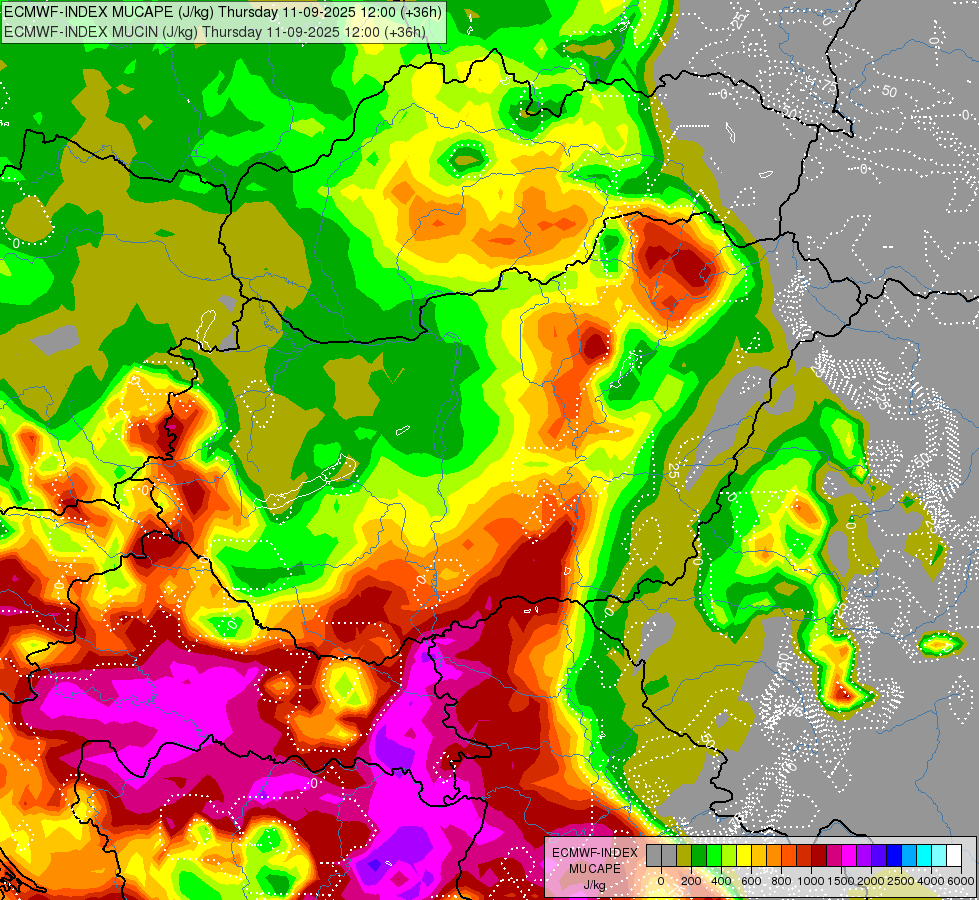Pick the orange swatch left of the 800 tick

[x=774, y=855]
